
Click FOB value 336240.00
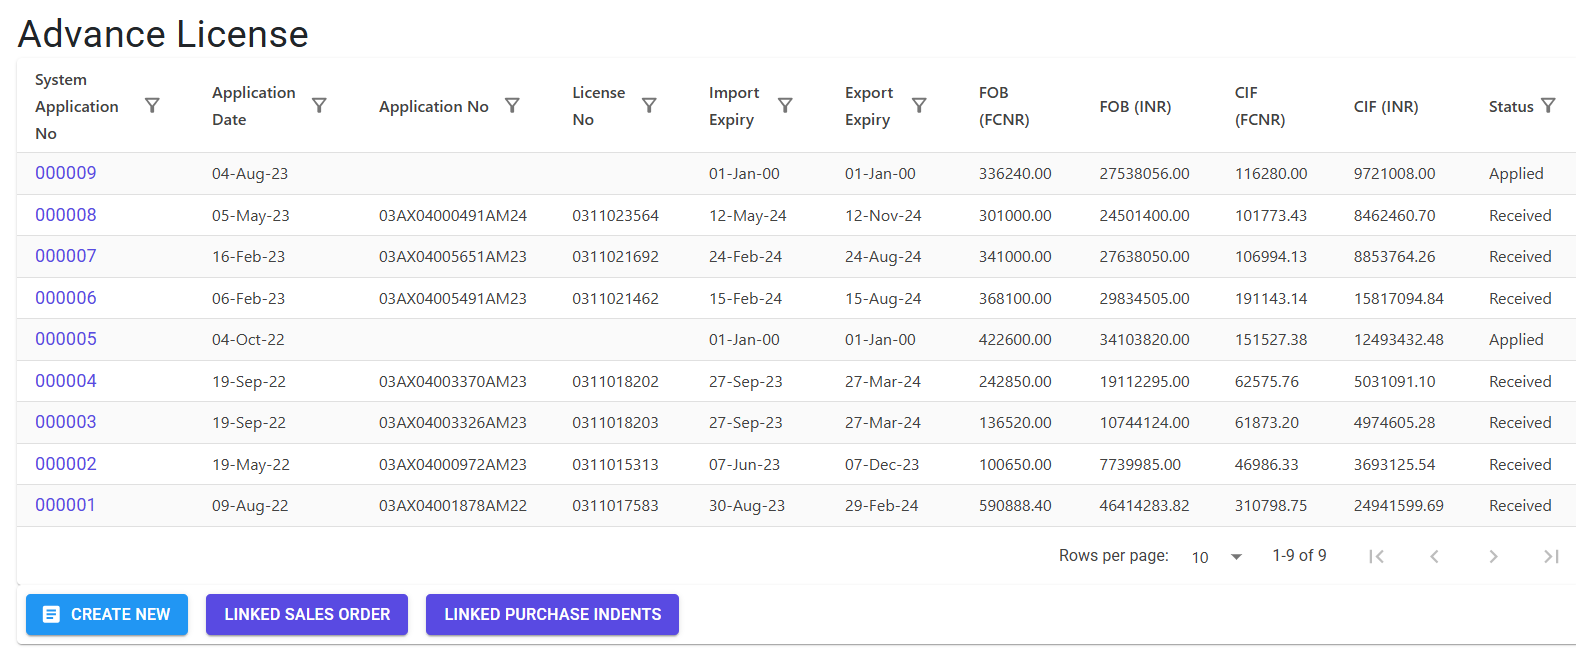coord(1015,173)
